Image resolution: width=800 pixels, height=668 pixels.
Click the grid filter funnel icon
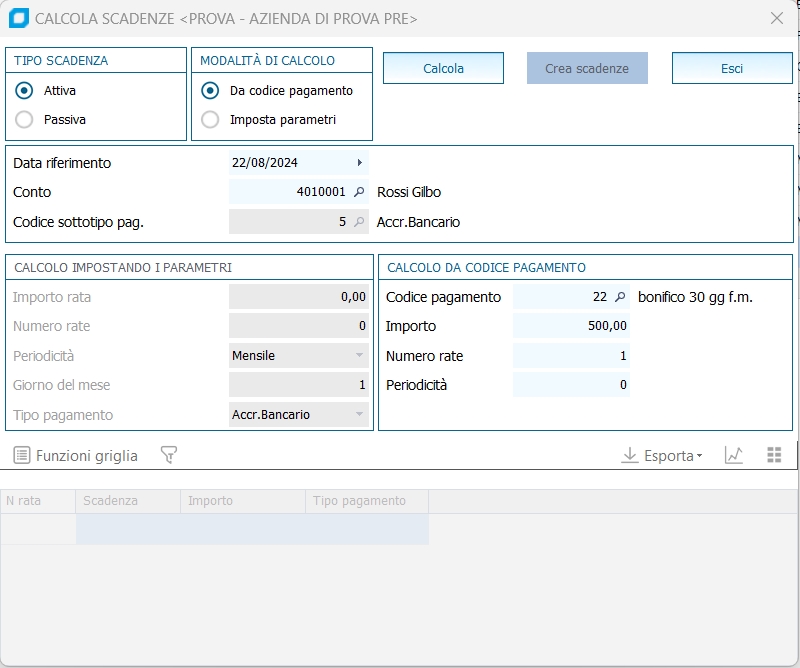169,456
